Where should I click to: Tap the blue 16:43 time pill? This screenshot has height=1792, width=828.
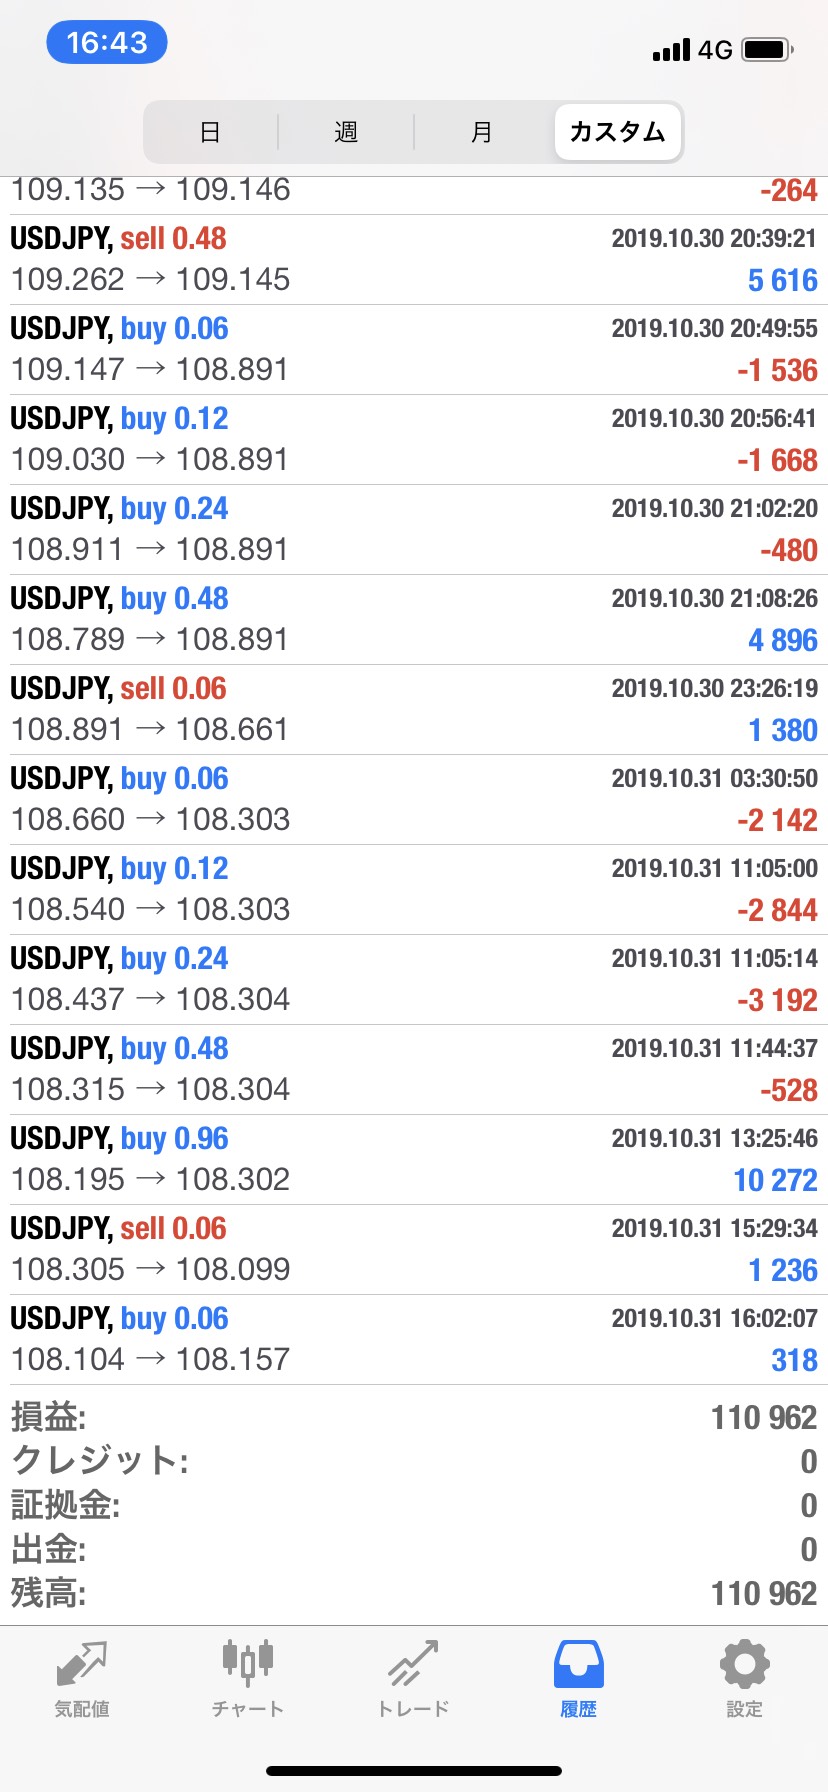[107, 42]
